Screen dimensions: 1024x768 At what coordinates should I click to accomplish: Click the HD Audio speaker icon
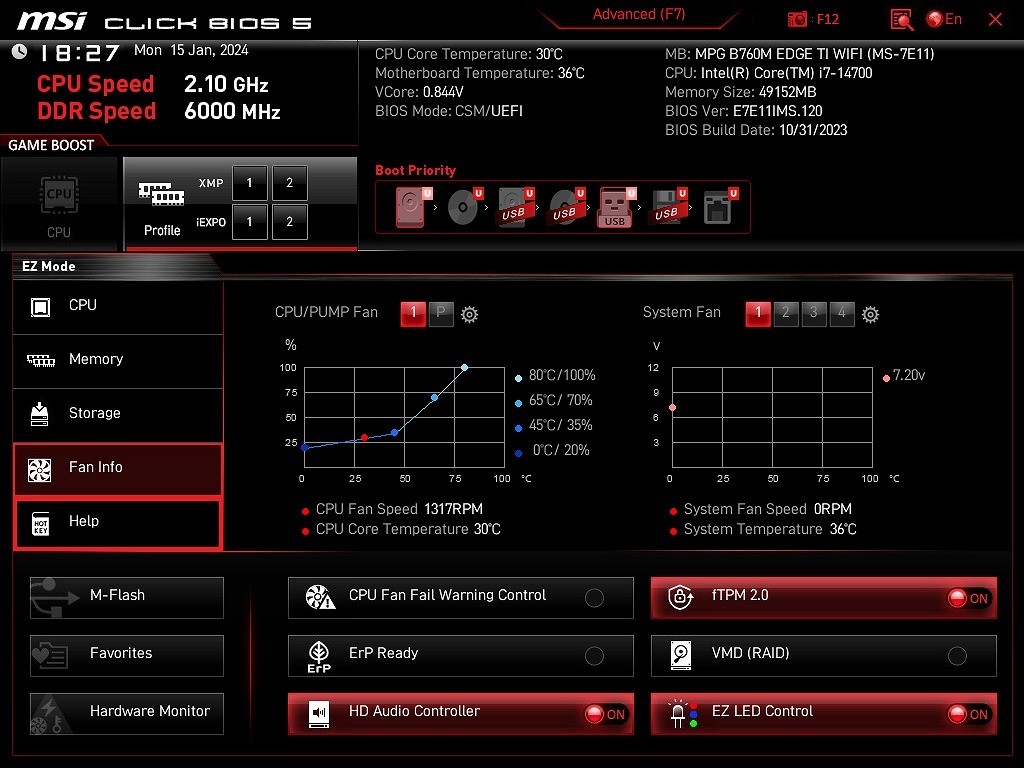tap(319, 714)
